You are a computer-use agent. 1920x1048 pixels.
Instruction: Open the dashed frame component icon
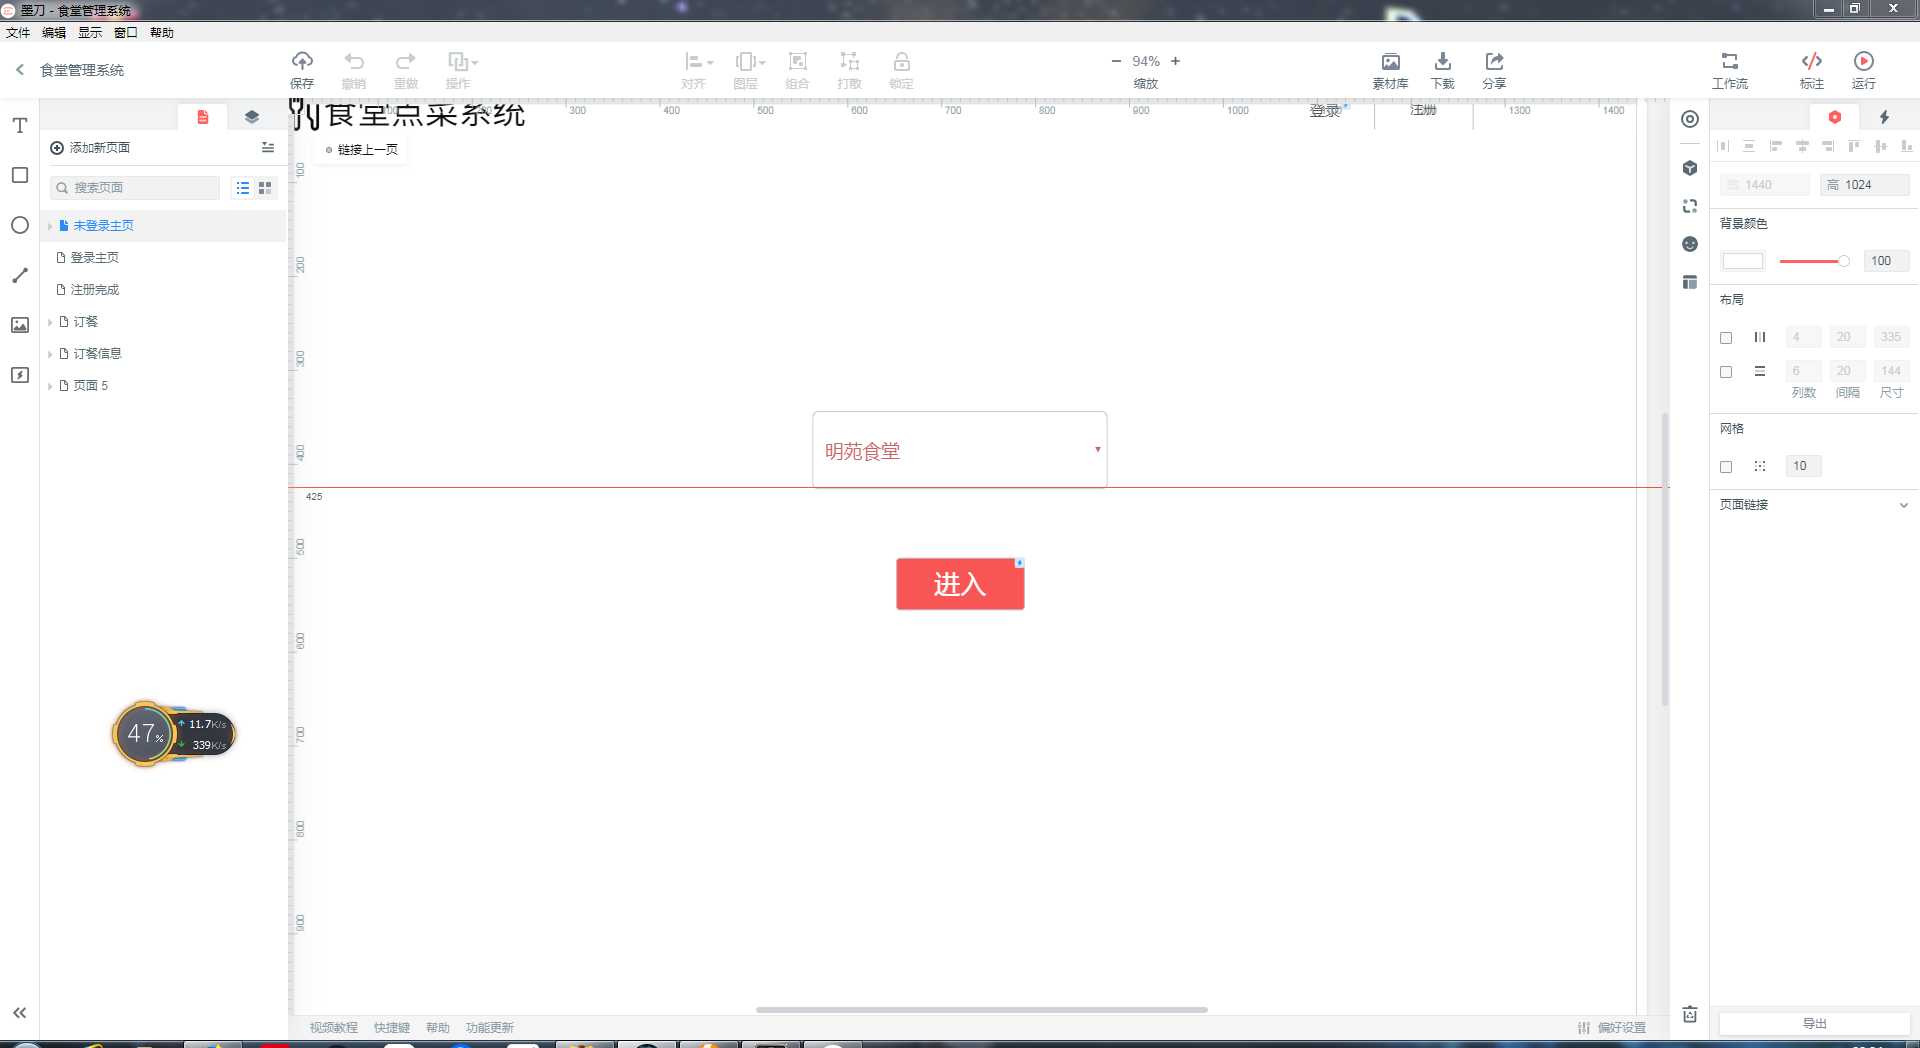(1690, 206)
